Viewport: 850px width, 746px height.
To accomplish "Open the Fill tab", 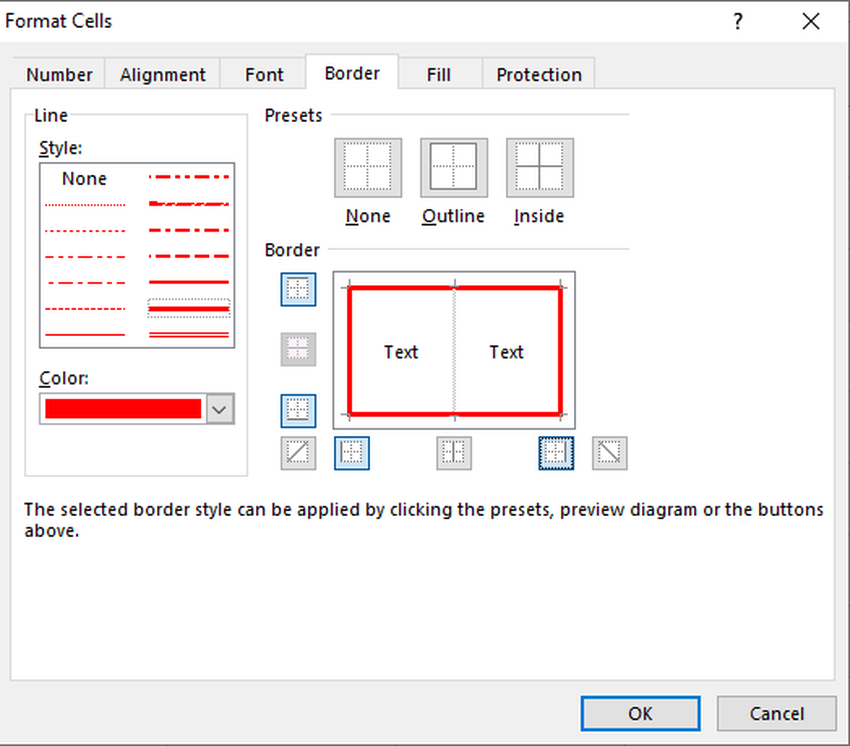I will [439, 75].
